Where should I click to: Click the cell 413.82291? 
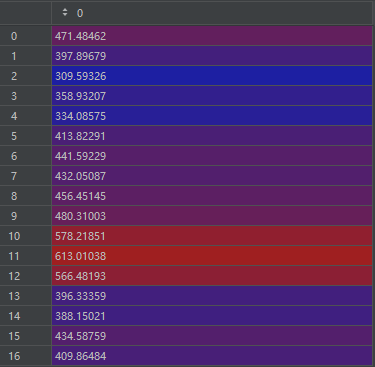pyautogui.click(x=212, y=136)
